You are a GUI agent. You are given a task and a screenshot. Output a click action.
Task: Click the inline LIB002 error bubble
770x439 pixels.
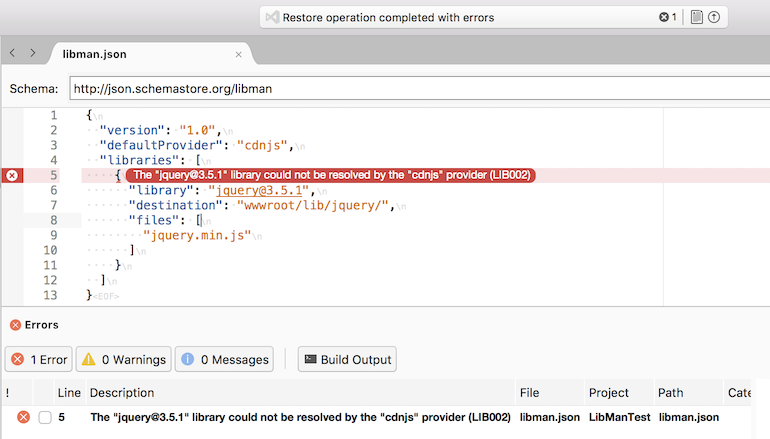click(x=331, y=175)
